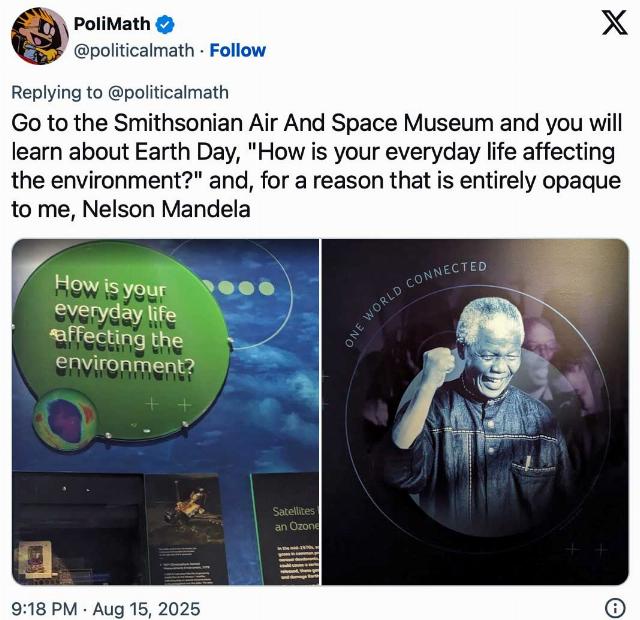The image size is (640, 620).
Task: Click the Satellites an Ozone panel heading
Action: tap(296, 518)
